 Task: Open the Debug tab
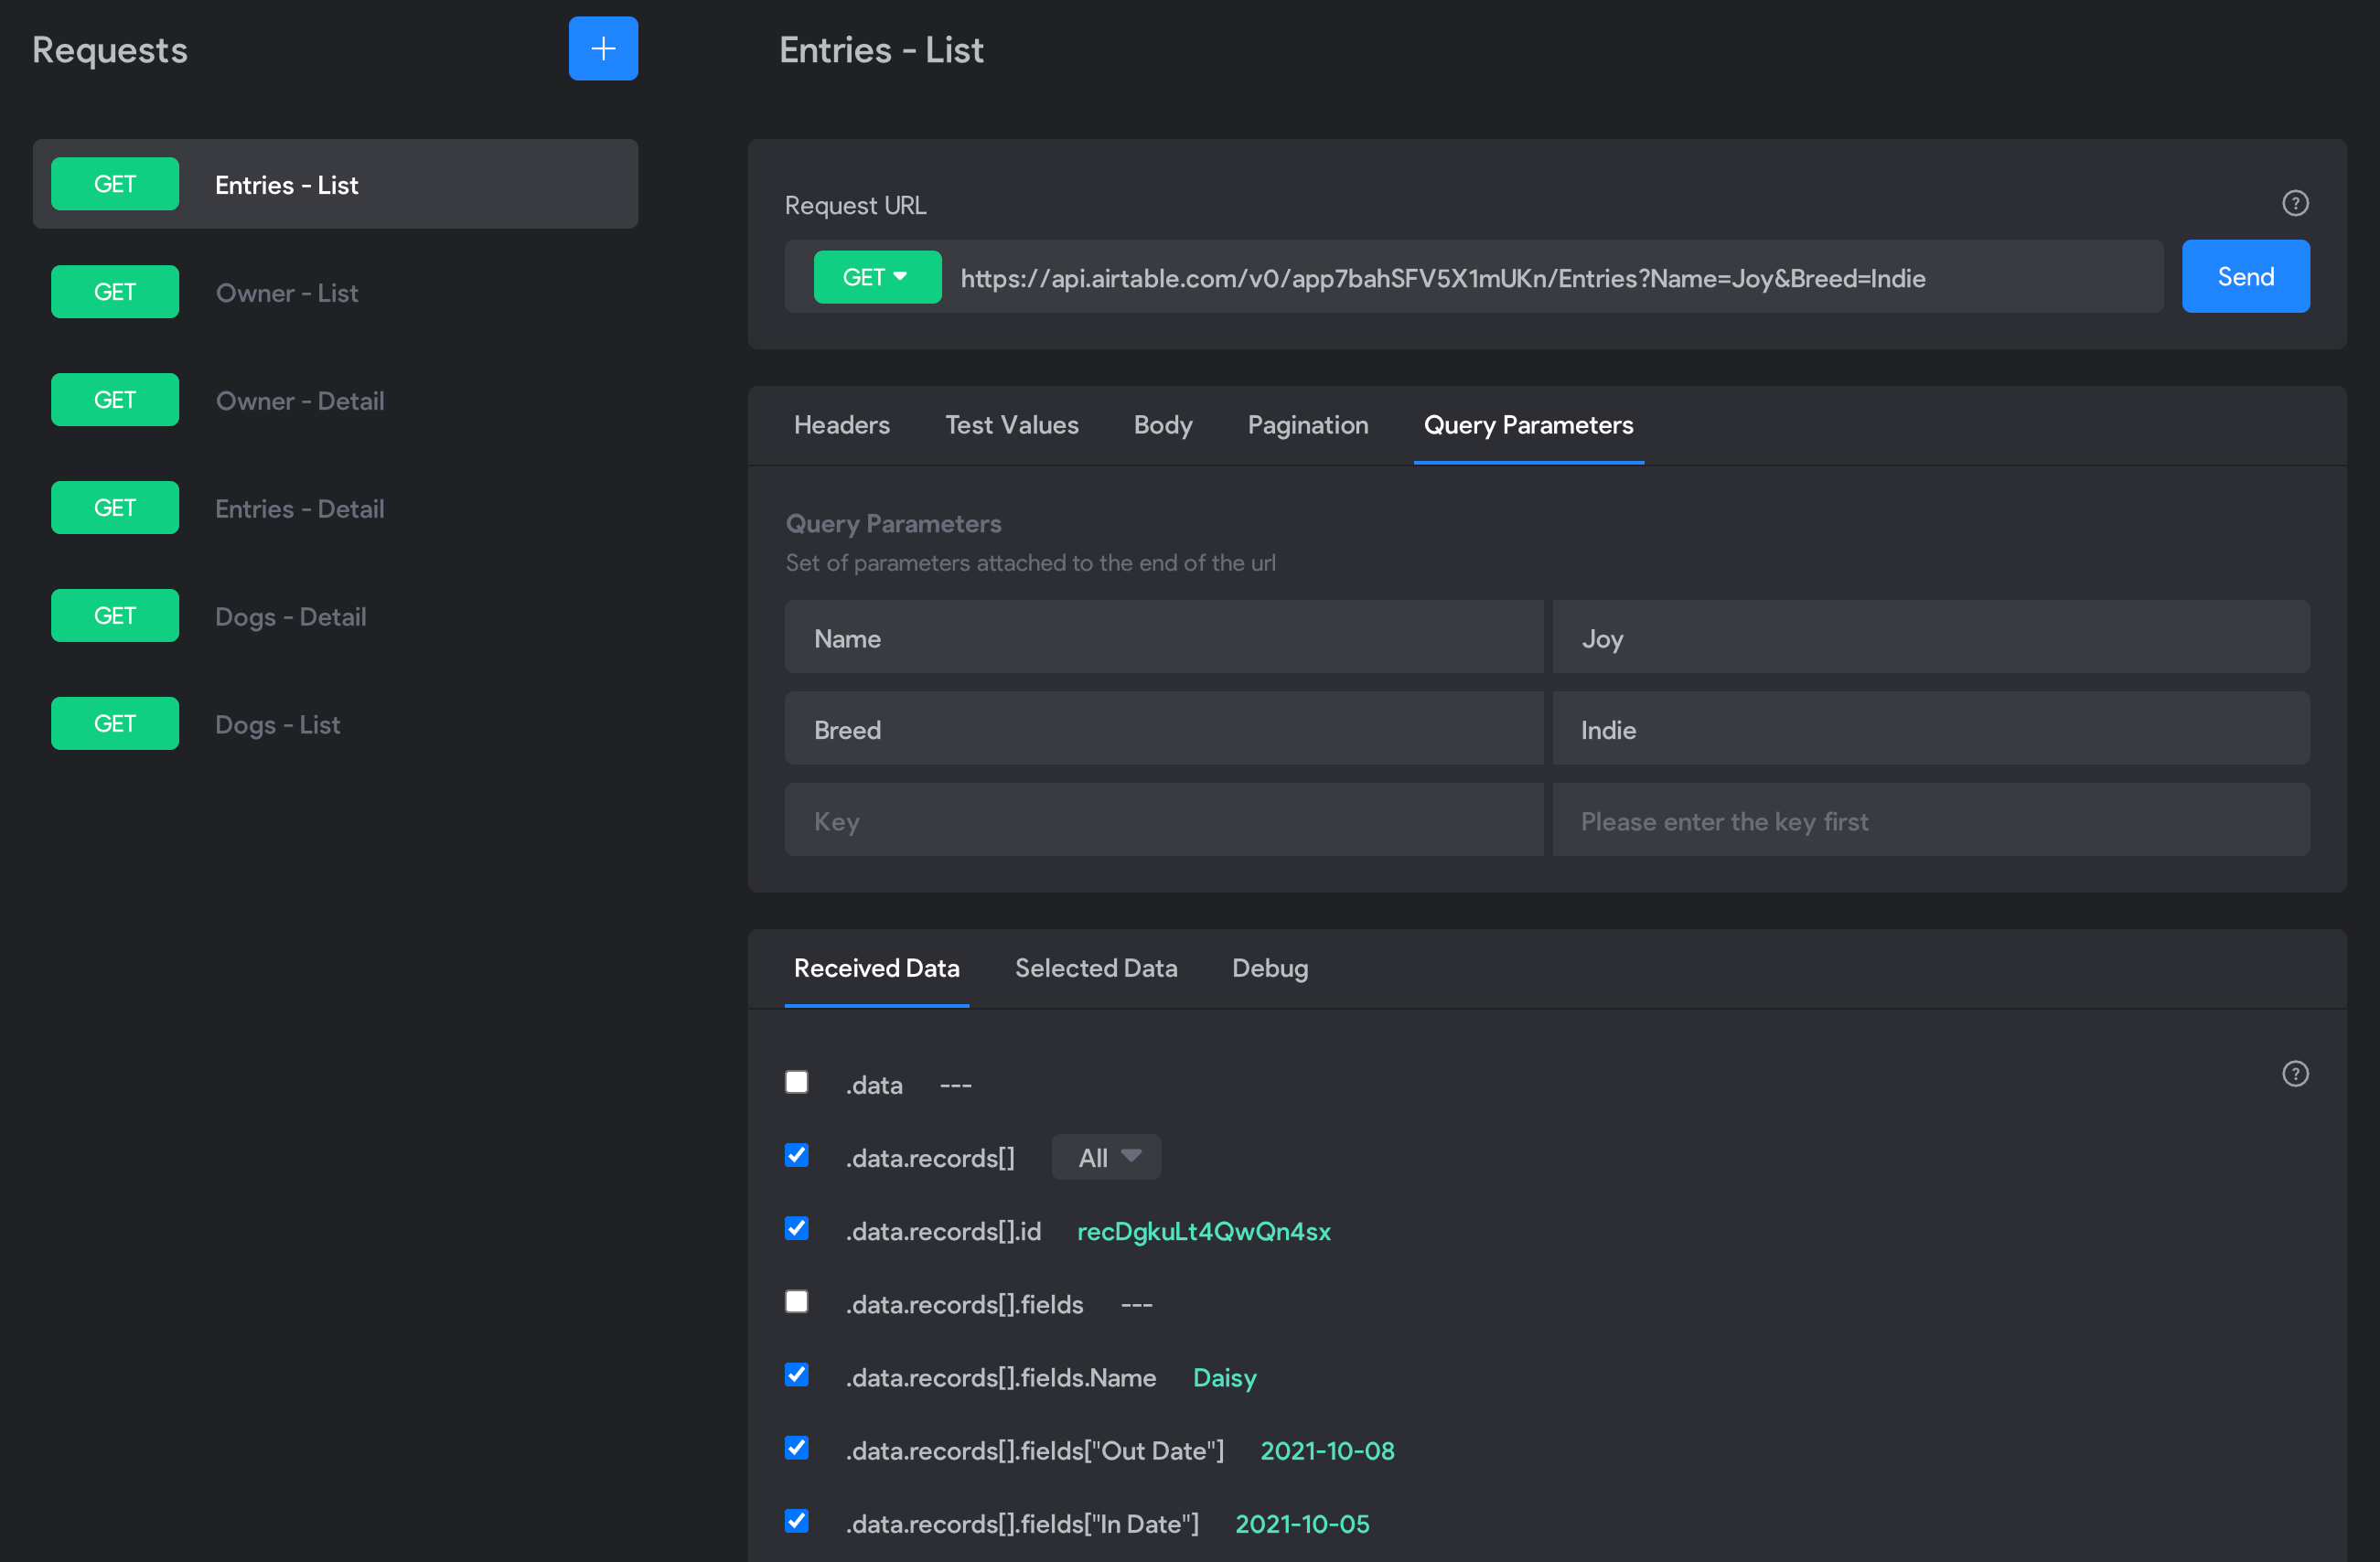coord(1270,968)
